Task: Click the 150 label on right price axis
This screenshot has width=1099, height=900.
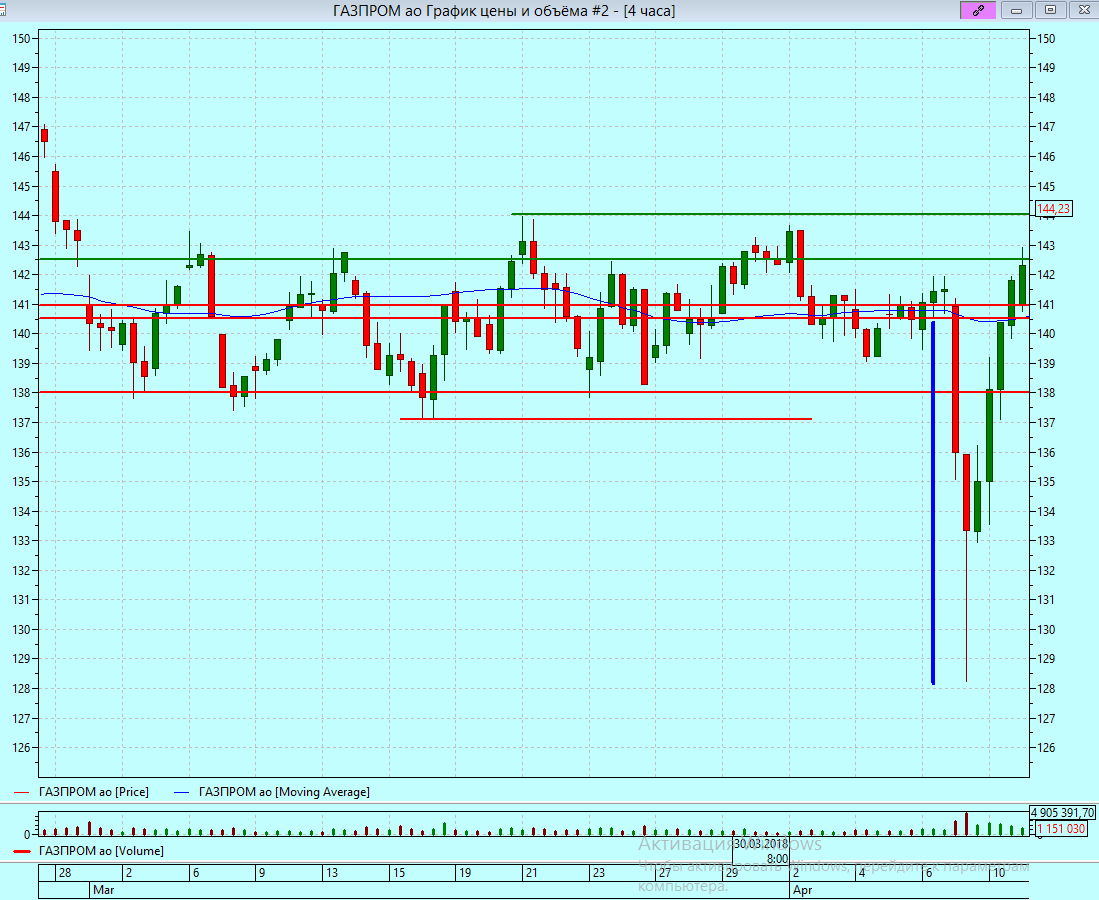Action: pyautogui.click(x=1046, y=39)
